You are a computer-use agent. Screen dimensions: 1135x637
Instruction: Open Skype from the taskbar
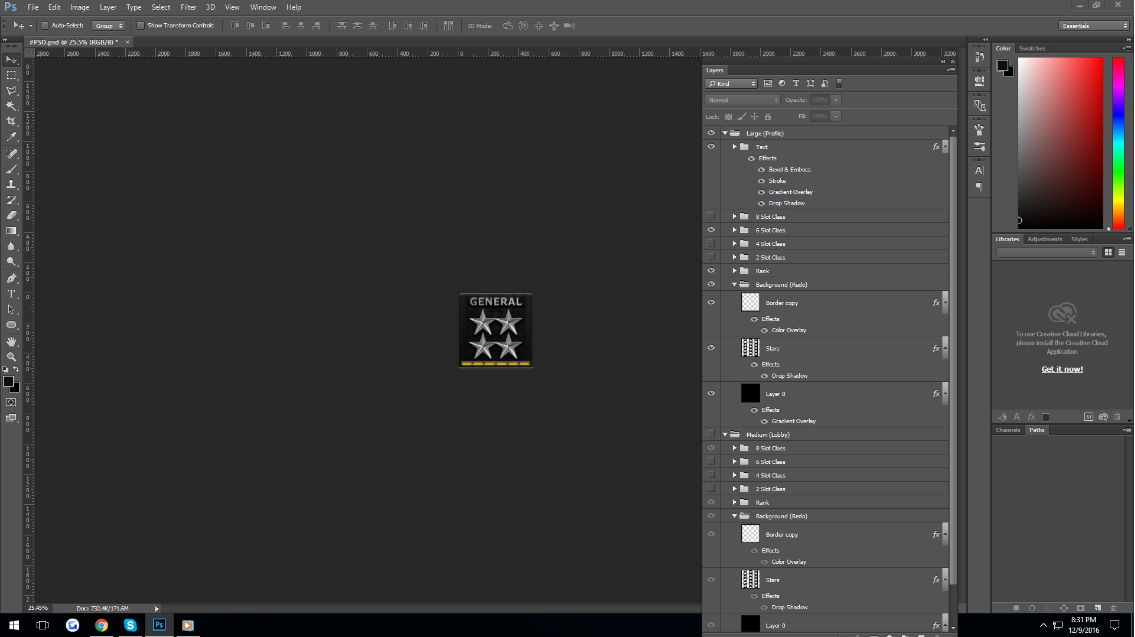[x=130, y=625]
